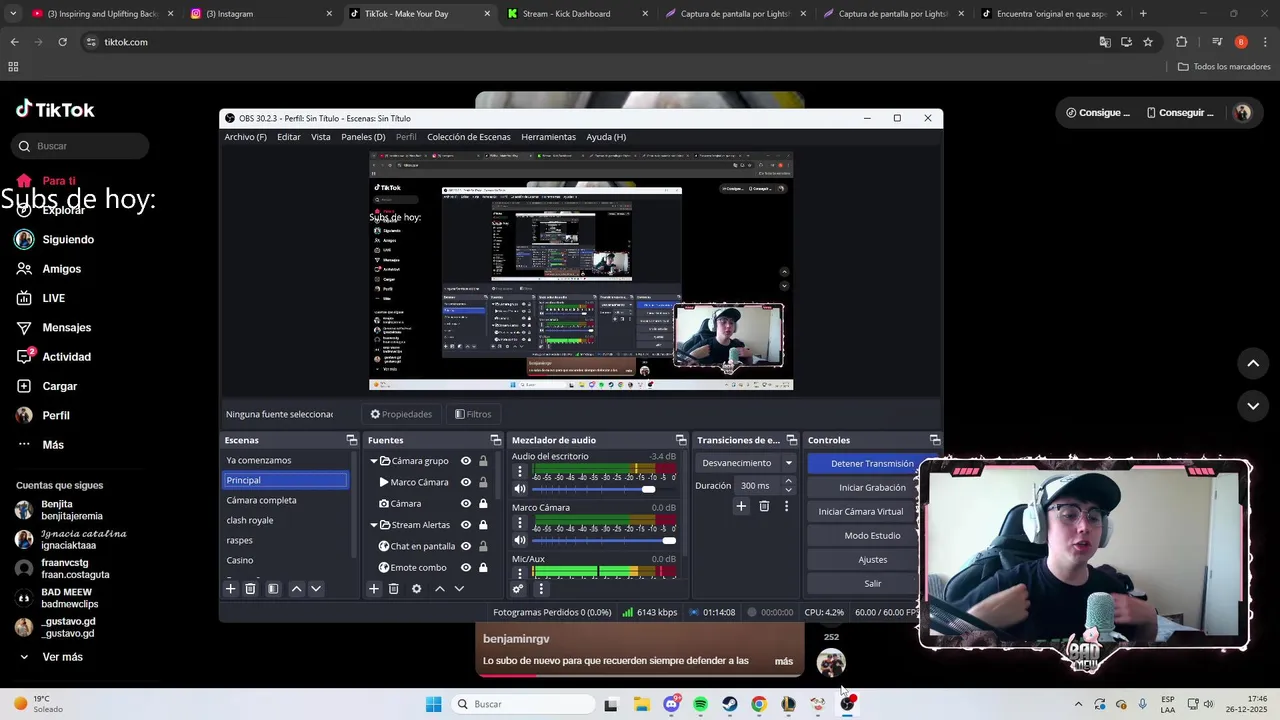Undock the Mezclador de audio panel

[681, 440]
